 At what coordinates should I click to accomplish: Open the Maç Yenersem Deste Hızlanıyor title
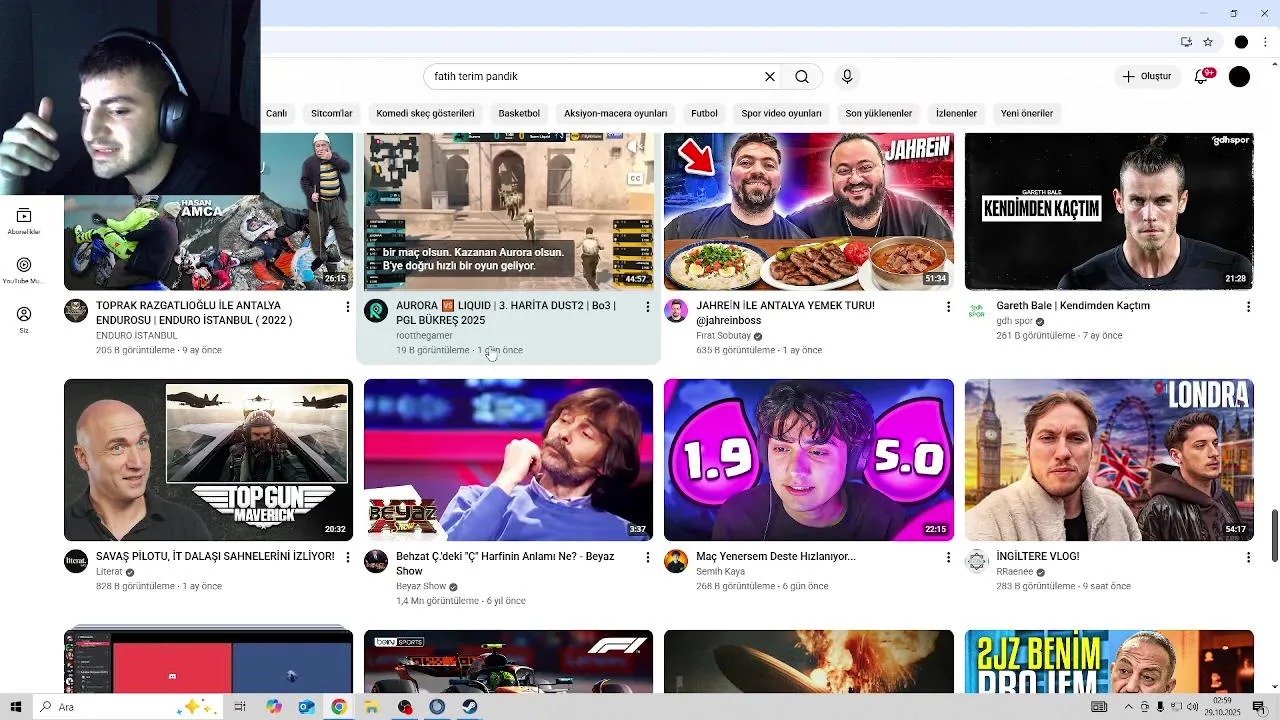[776, 556]
